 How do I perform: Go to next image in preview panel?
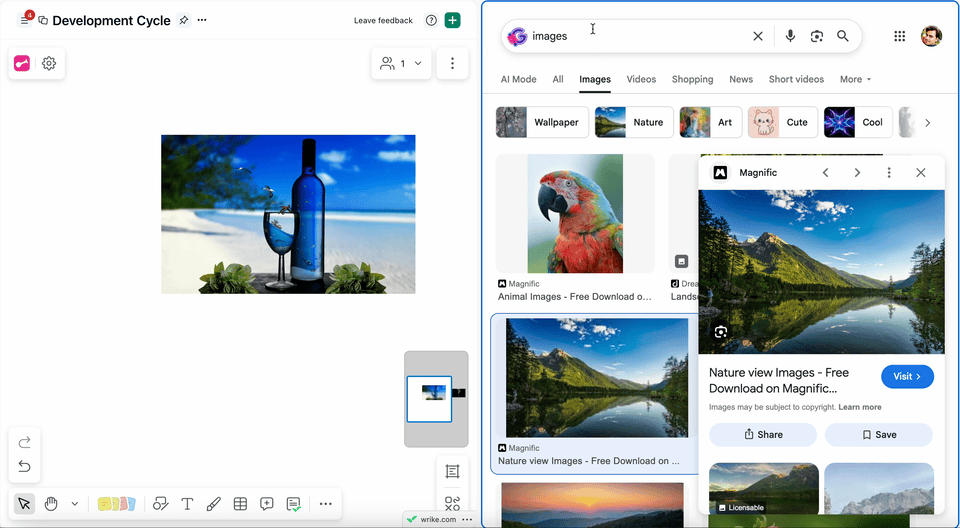point(857,173)
